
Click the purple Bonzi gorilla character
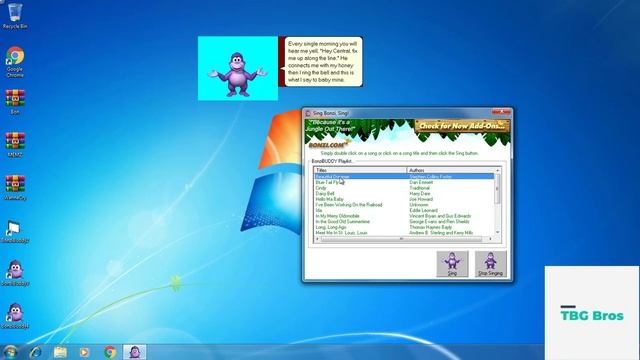pyautogui.click(x=237, y=74)
